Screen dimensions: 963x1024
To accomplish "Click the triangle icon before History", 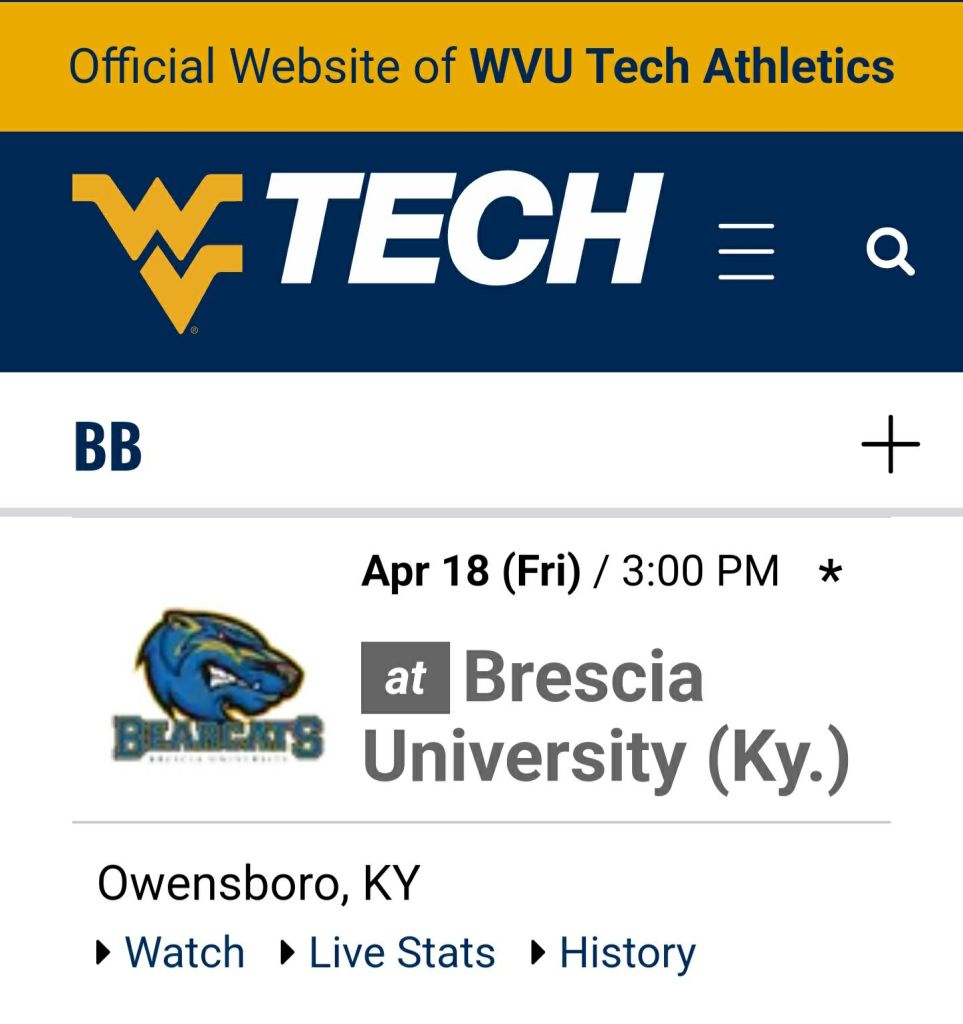I will click(x=539, y=953).
